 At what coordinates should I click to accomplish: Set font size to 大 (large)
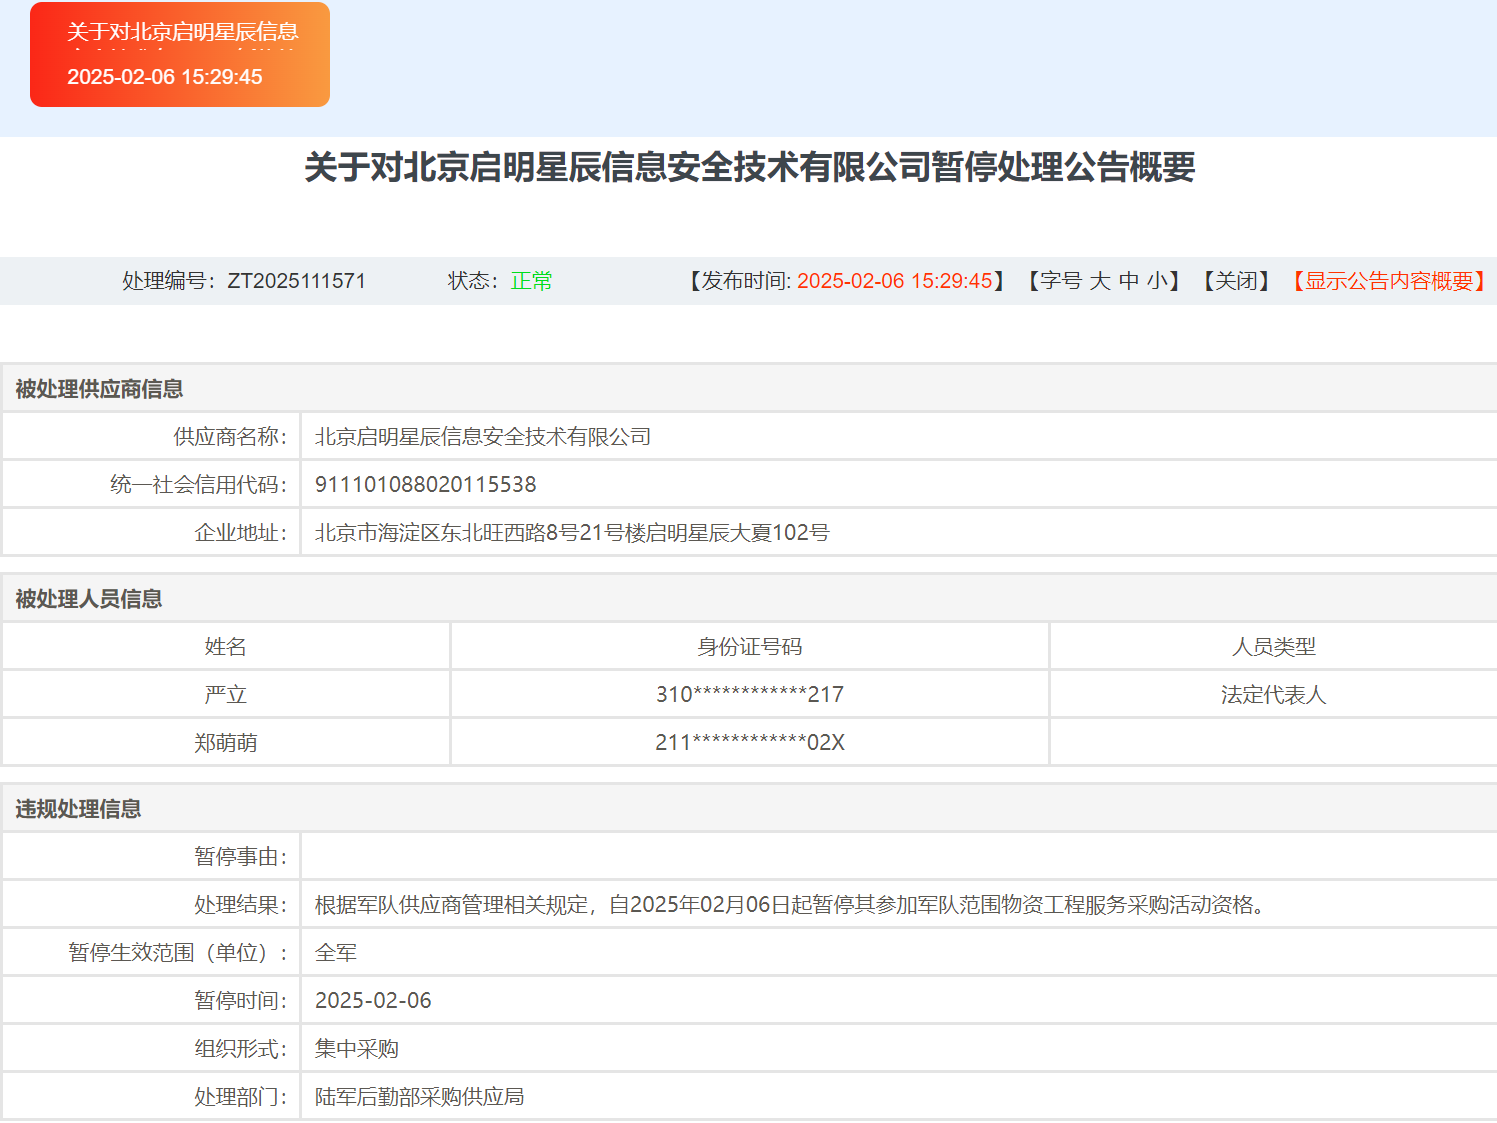pyautogui.click(x=1100, y=281)
